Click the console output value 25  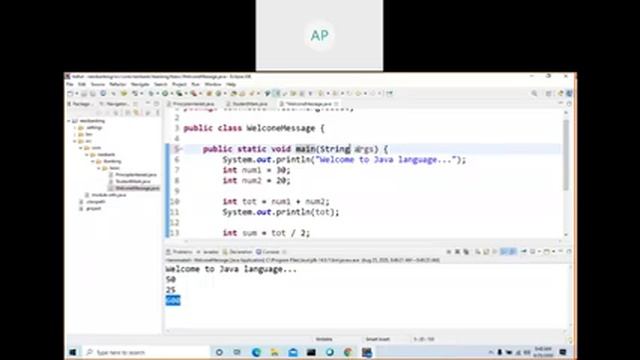(x=171, y=290)
